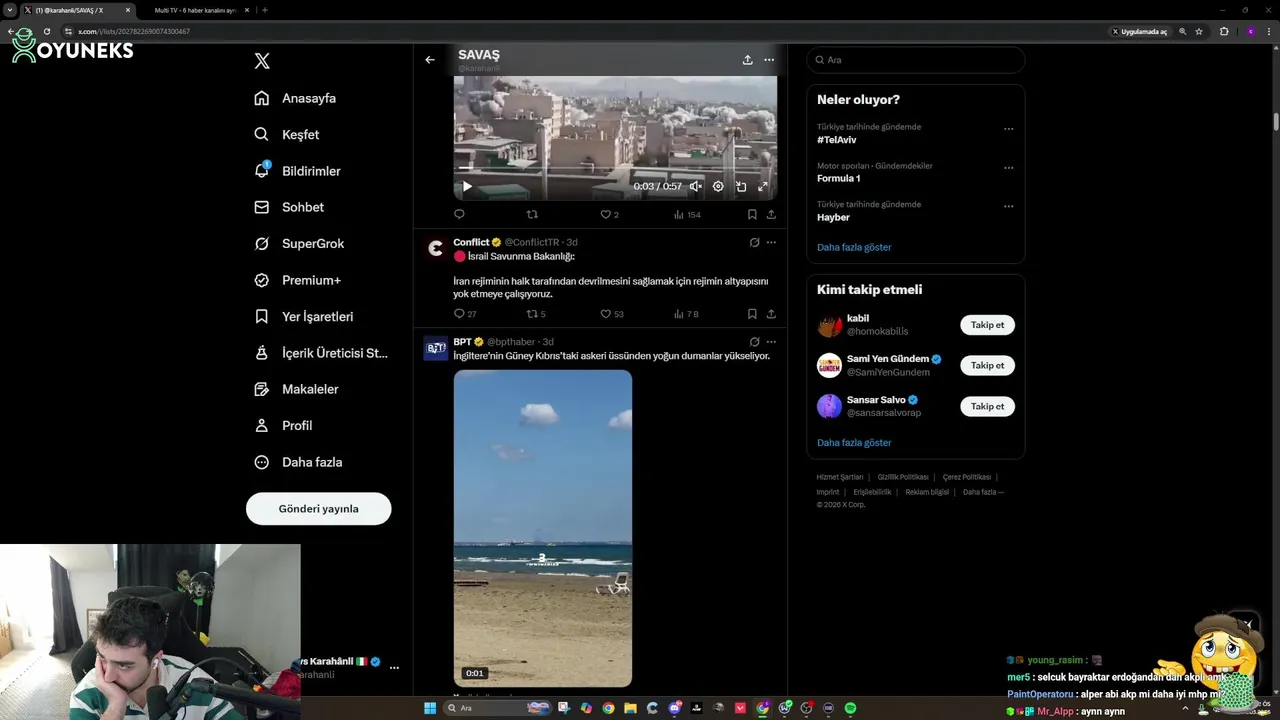Like the Conflict post with 53 likes

pyautogui.click(x=611, y=314)
